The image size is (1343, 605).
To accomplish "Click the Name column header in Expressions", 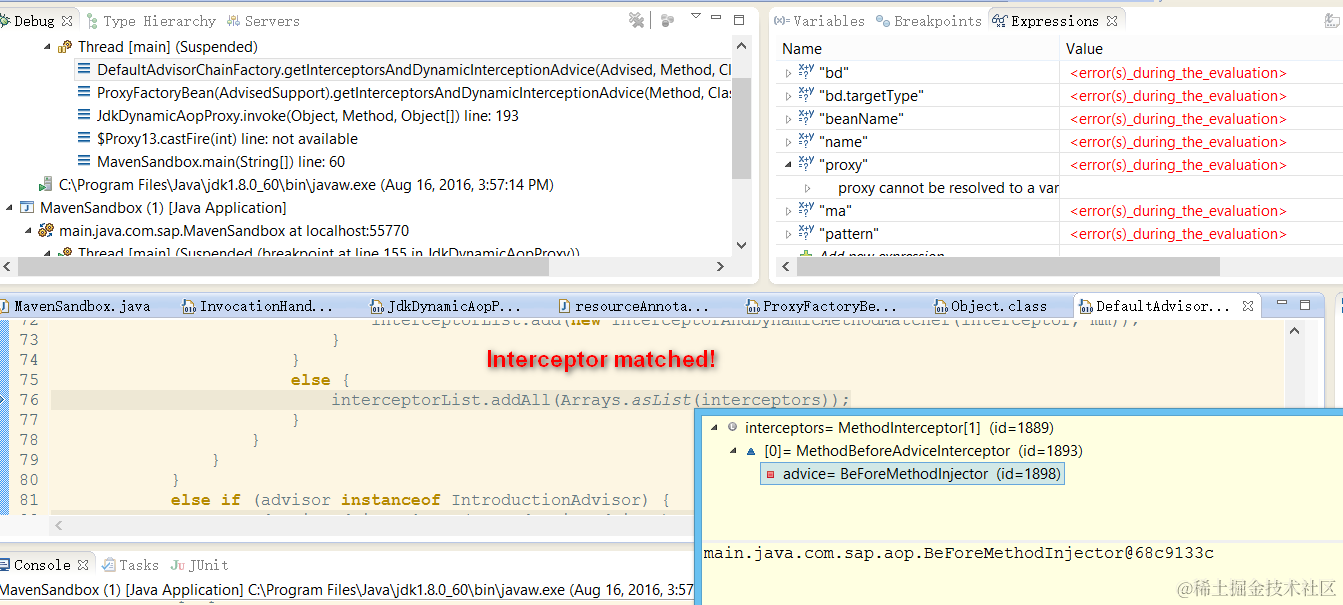I will (x=917, y=49).
